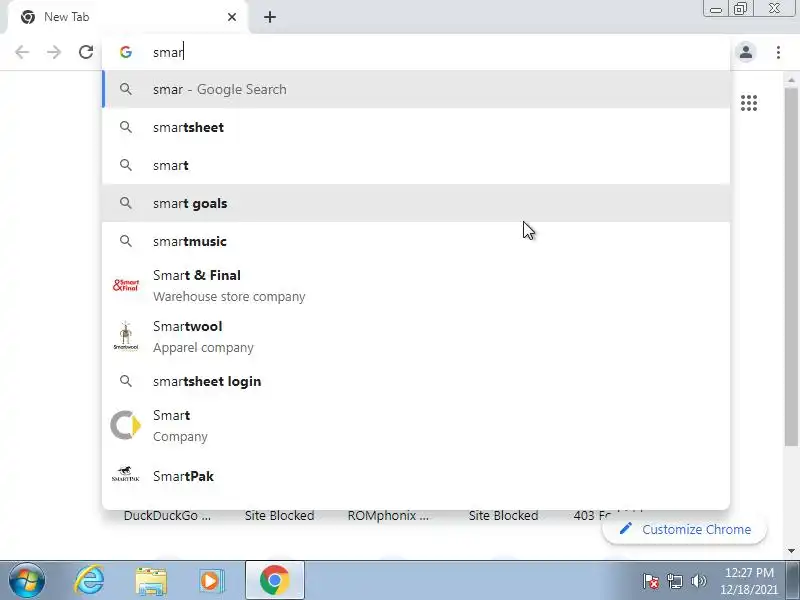
Task: Open Site Blocked shortcut after ROMphonix
Action: tap(504, 515)
